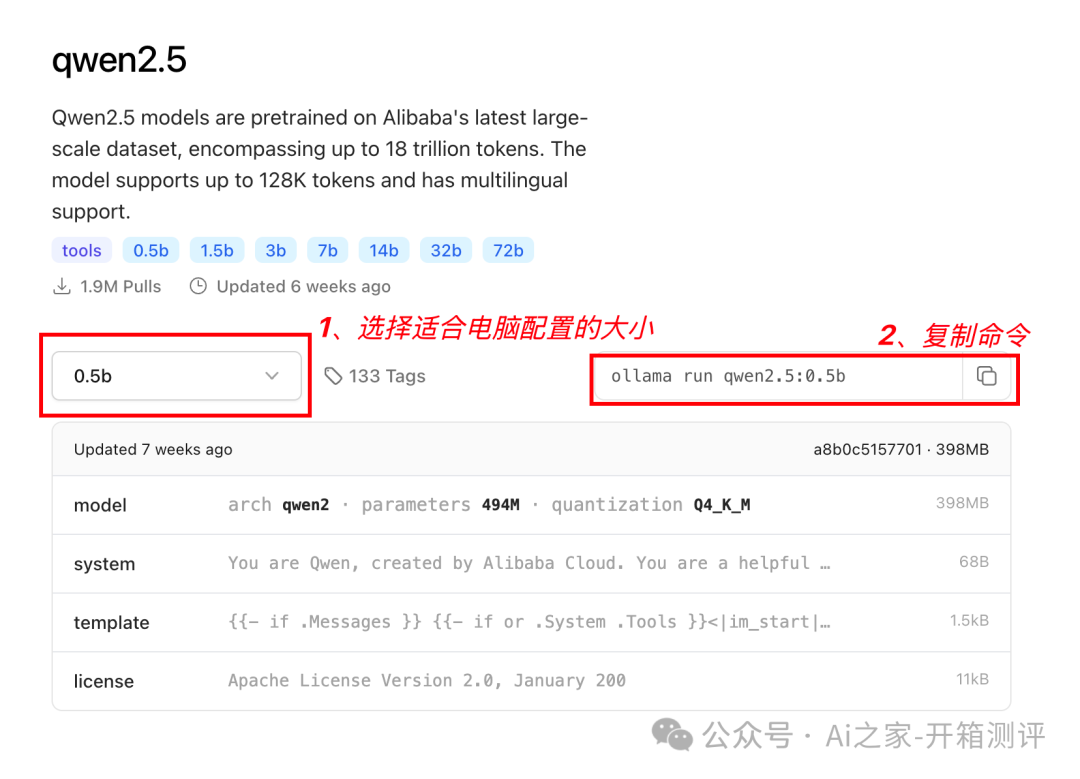Viewport: 1080px width, 779px height.
Task: Select the 1.5b size tag
Action: coord(217,251)
